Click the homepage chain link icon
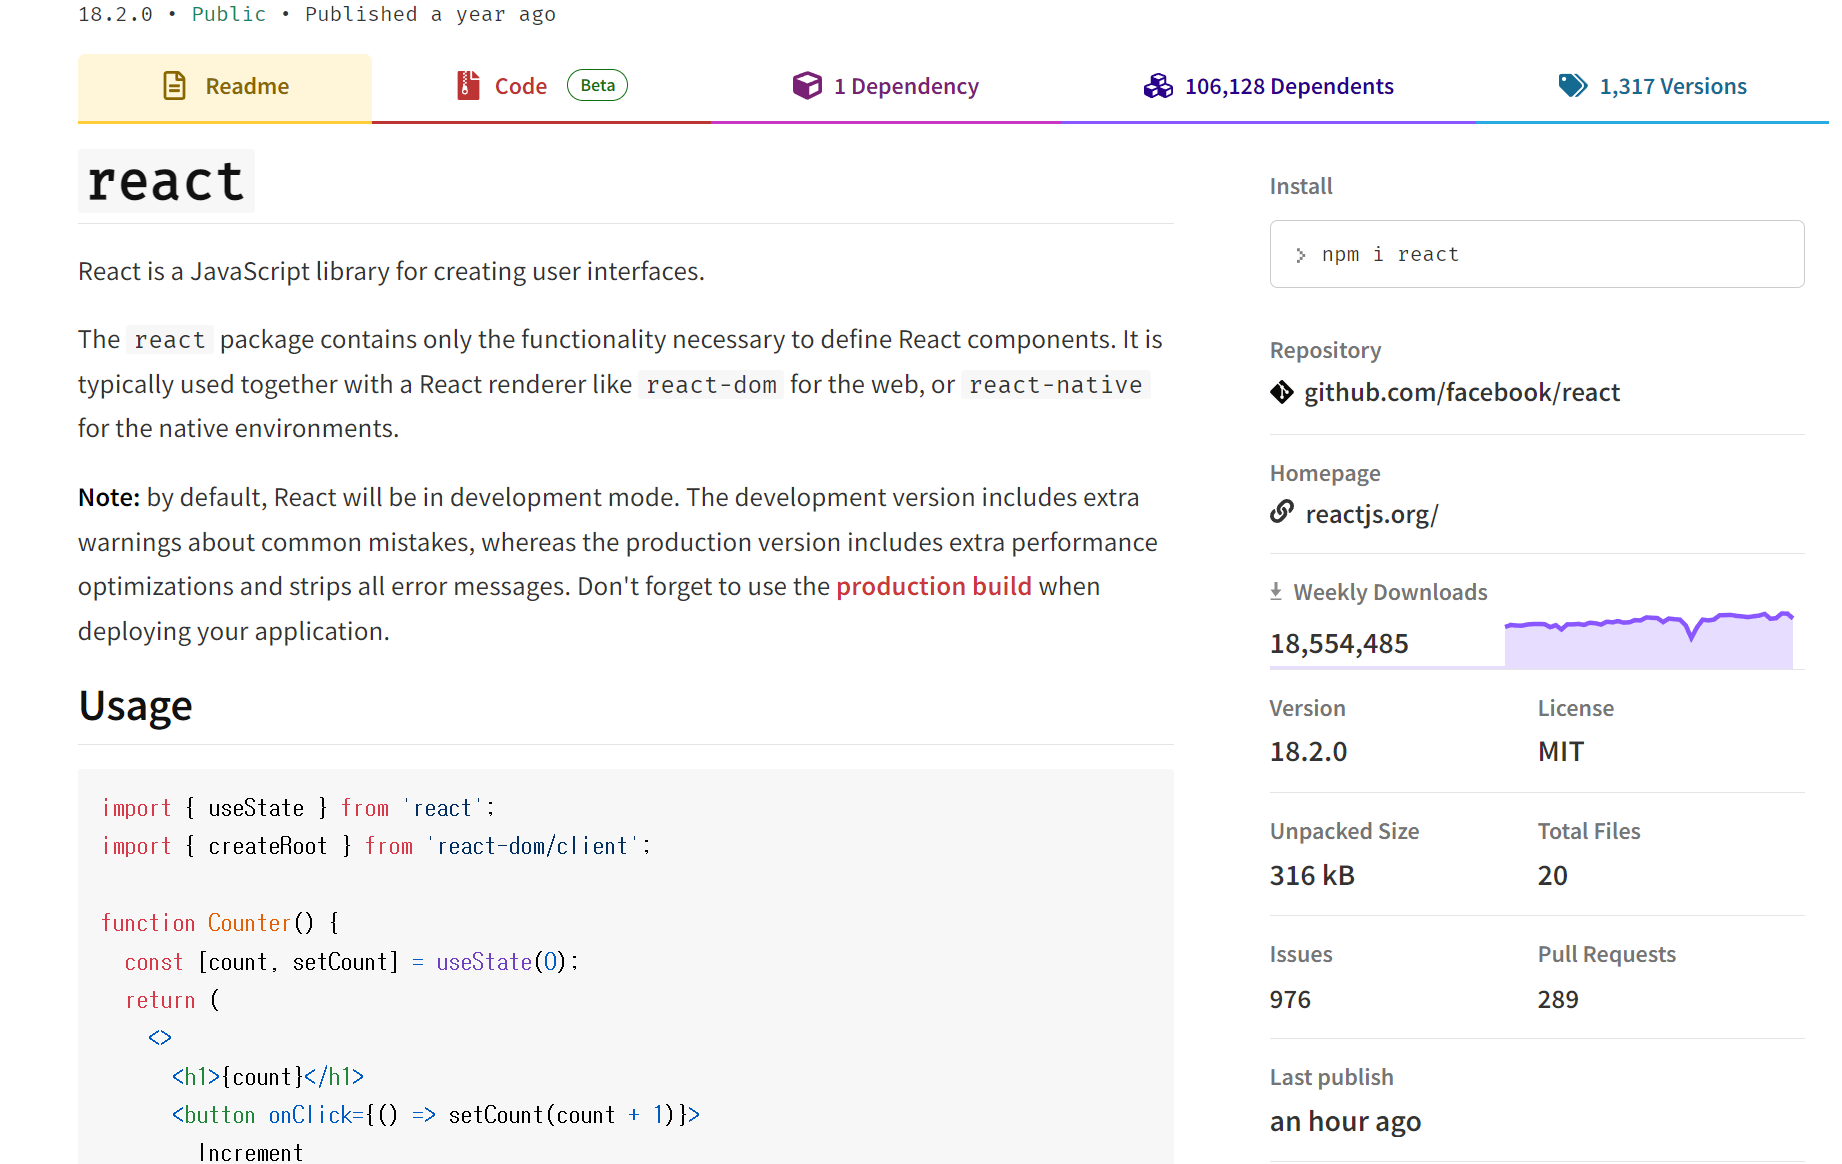 tap(1282, 512)
